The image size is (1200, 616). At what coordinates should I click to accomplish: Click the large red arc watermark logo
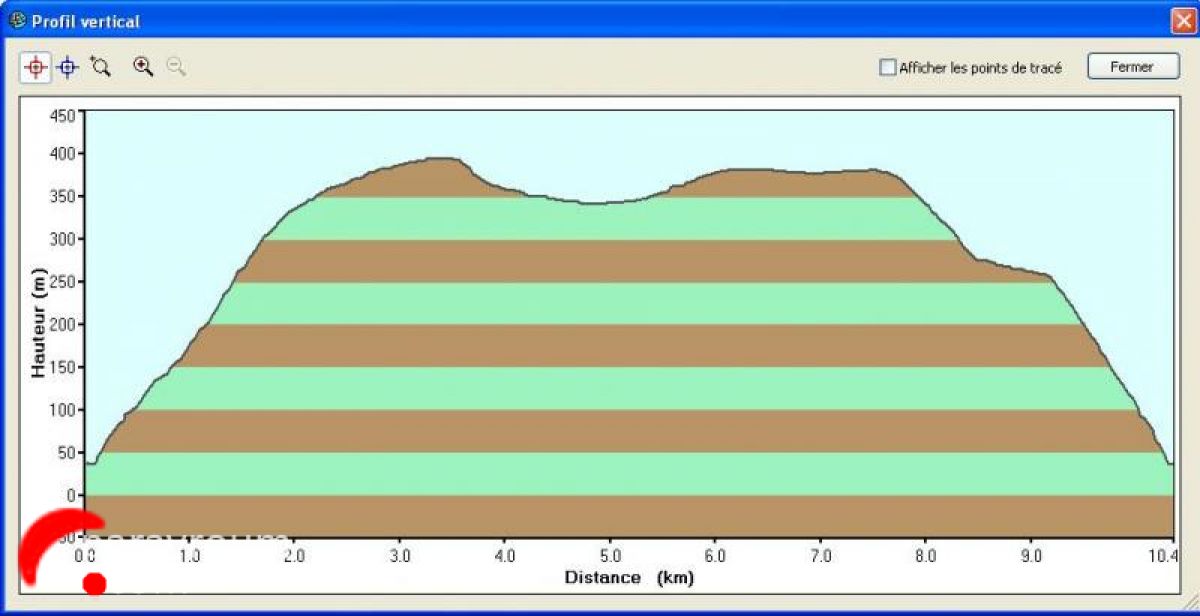[x=50, y=540]
